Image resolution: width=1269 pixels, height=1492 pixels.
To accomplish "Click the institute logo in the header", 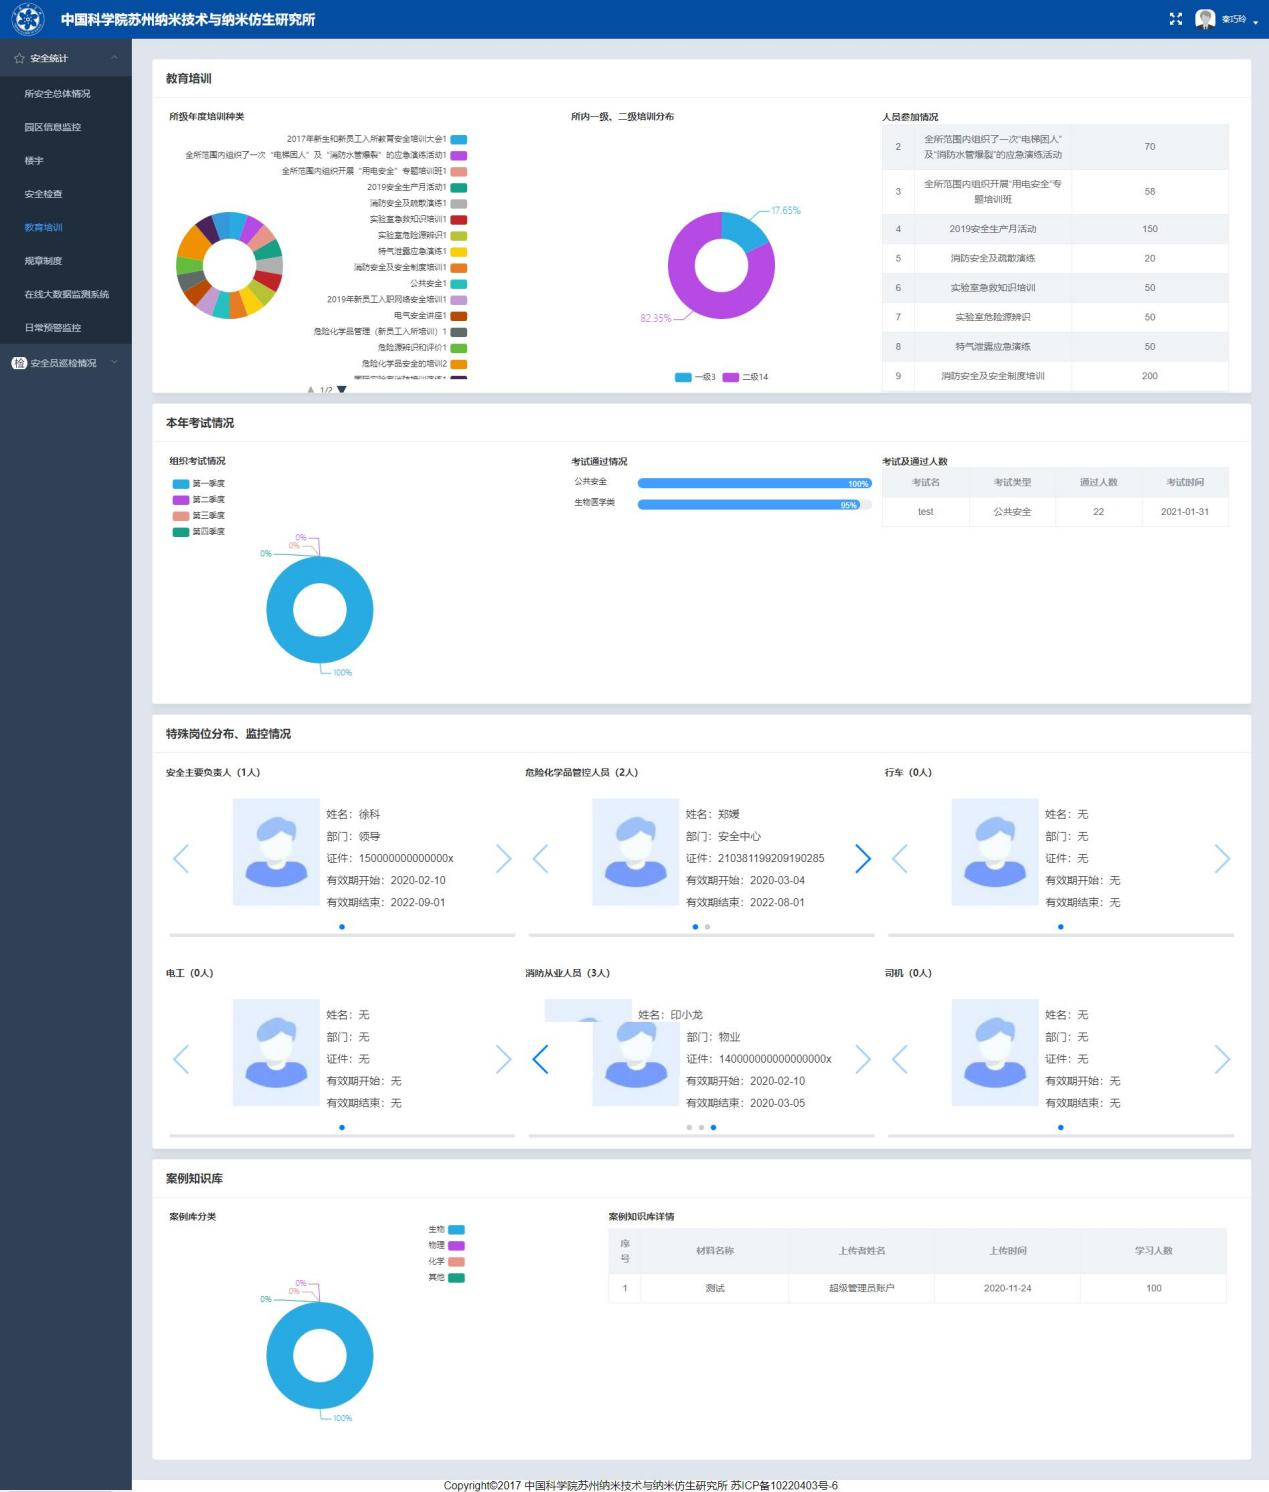I will pyautogui.click(x=27, y=19).
